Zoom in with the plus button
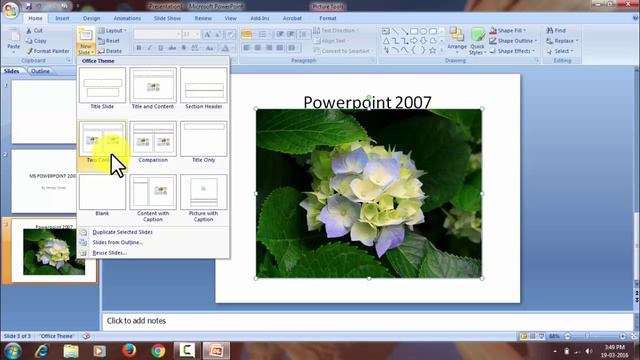Screen dimensions: 640x360 point(622,336)
